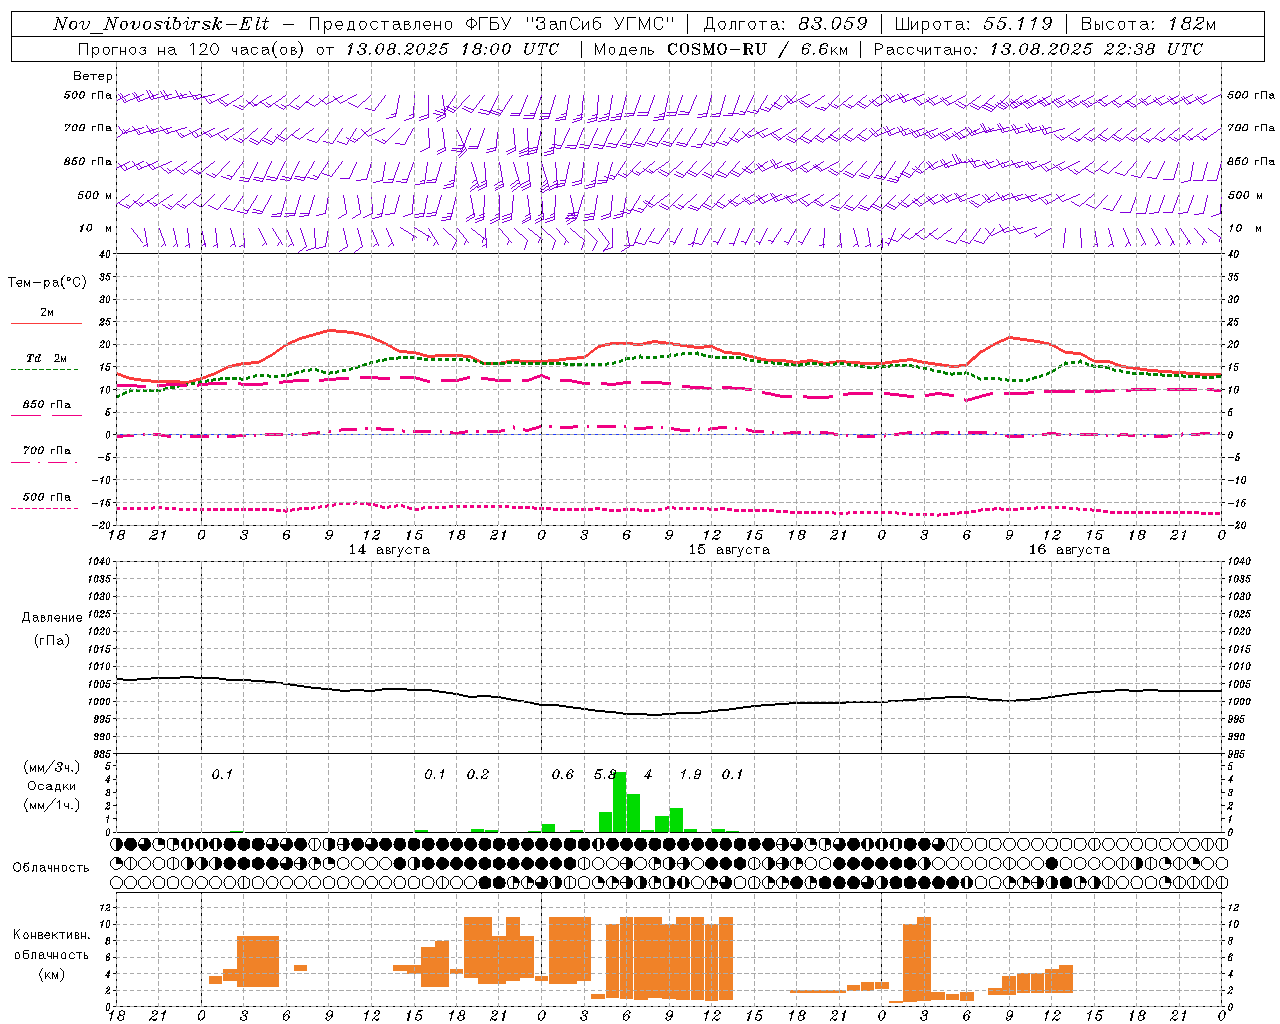The width and height of the screenshot is (1280, 1024).
Task: Click the precipitation value 0.6
Action: [563, 775]
